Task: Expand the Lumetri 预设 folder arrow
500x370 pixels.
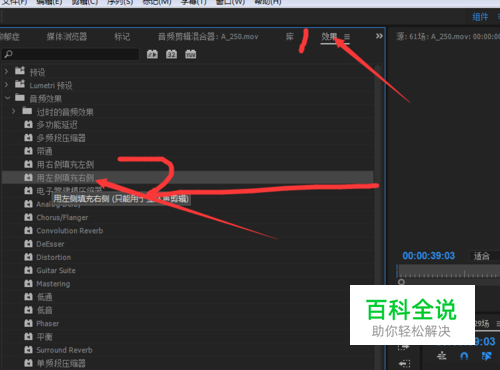Action: click(6, 85)
